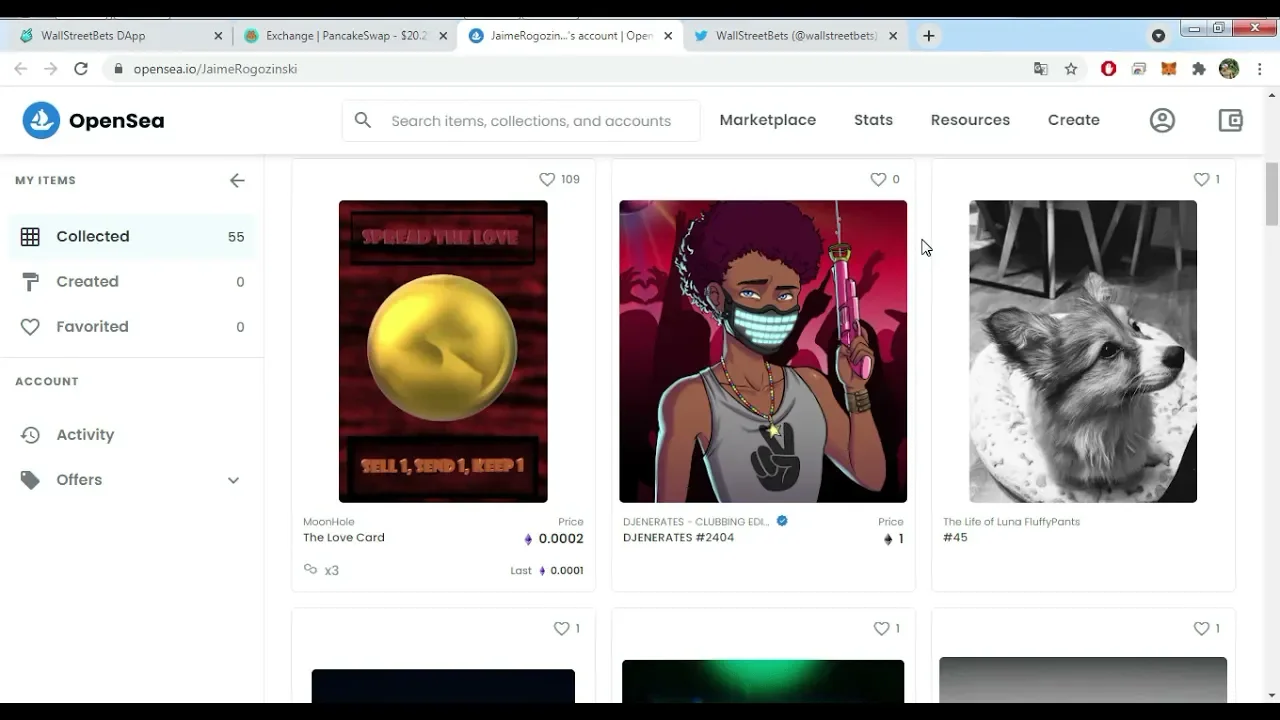The height and width of the screenshot is (720, 1280).
Task: Open the account profile icon
Action: [x=1162, y=120]
